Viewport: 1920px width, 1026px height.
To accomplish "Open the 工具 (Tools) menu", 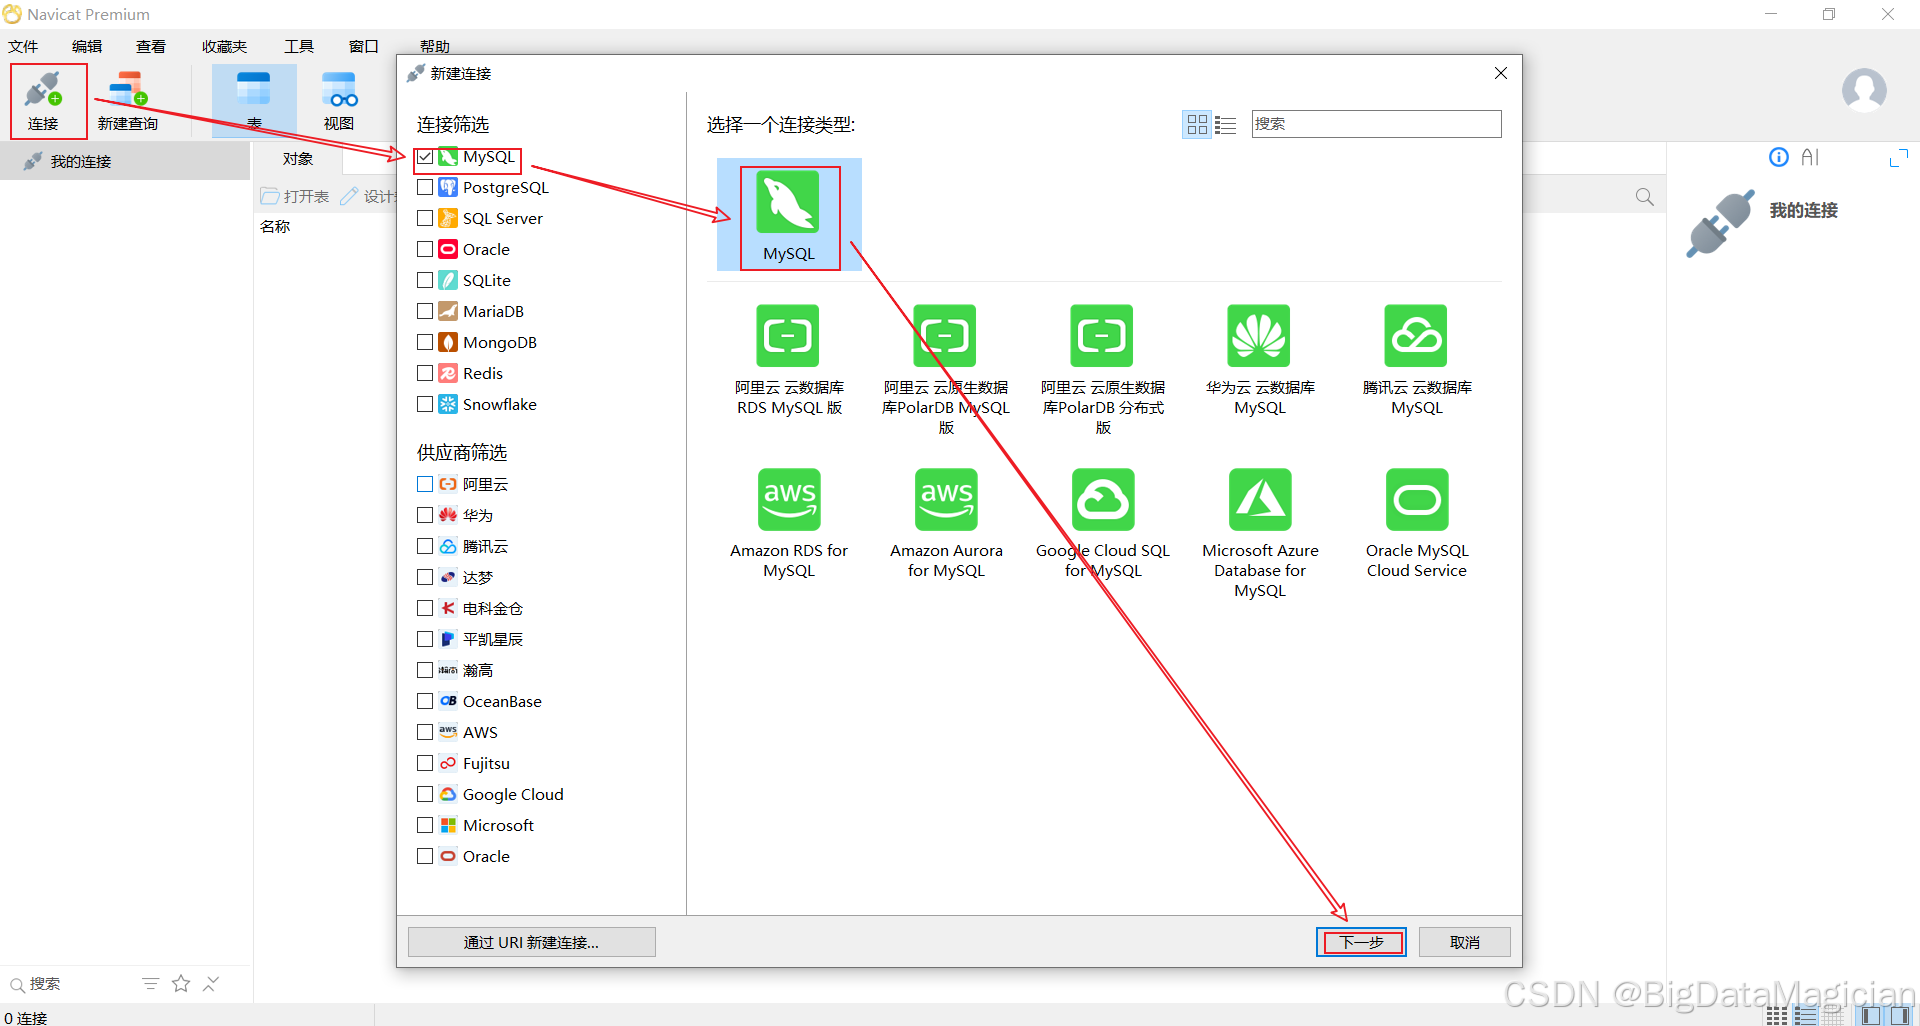I will click(x=299, y=46).
